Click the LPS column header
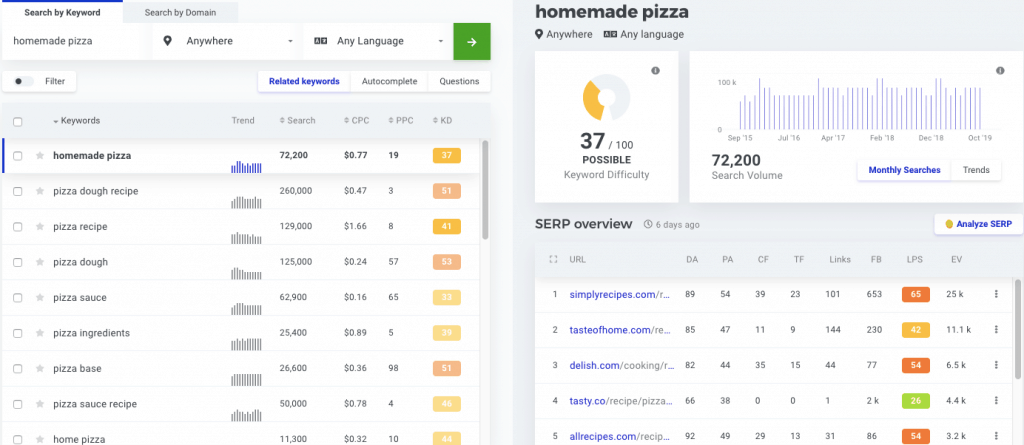 coord(915,259)
